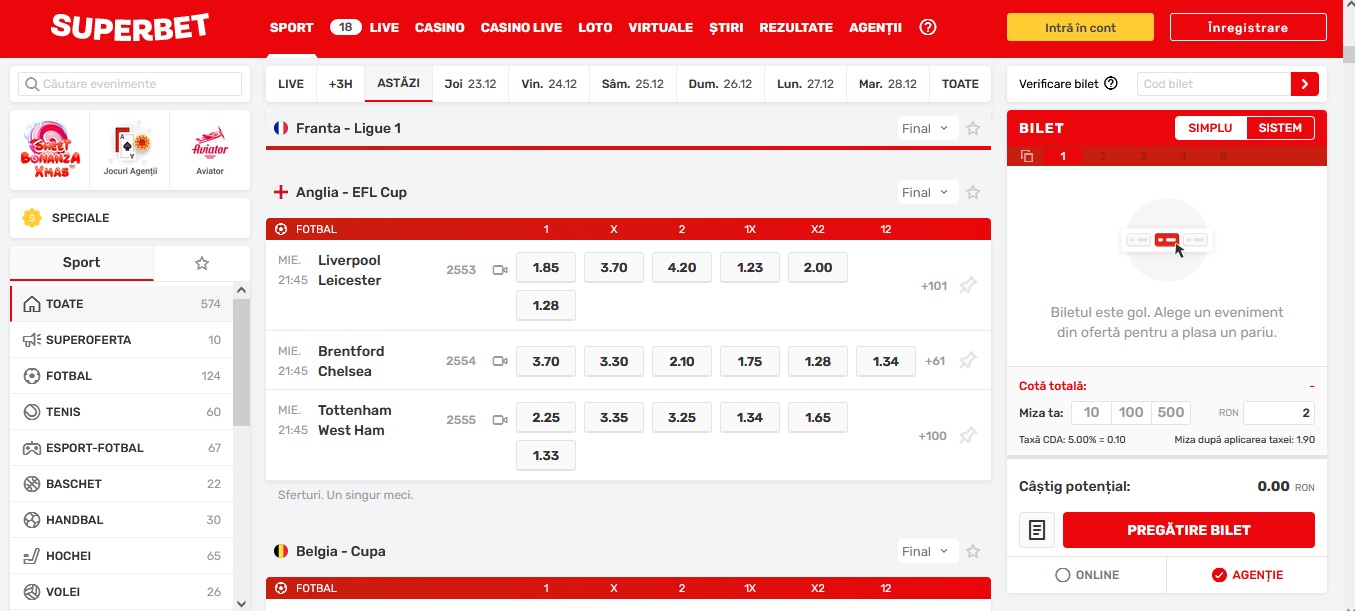Viewport: 1360px width, 611px height.
Task: Set stake to 10 RON preset
Action: (1091, 413)
